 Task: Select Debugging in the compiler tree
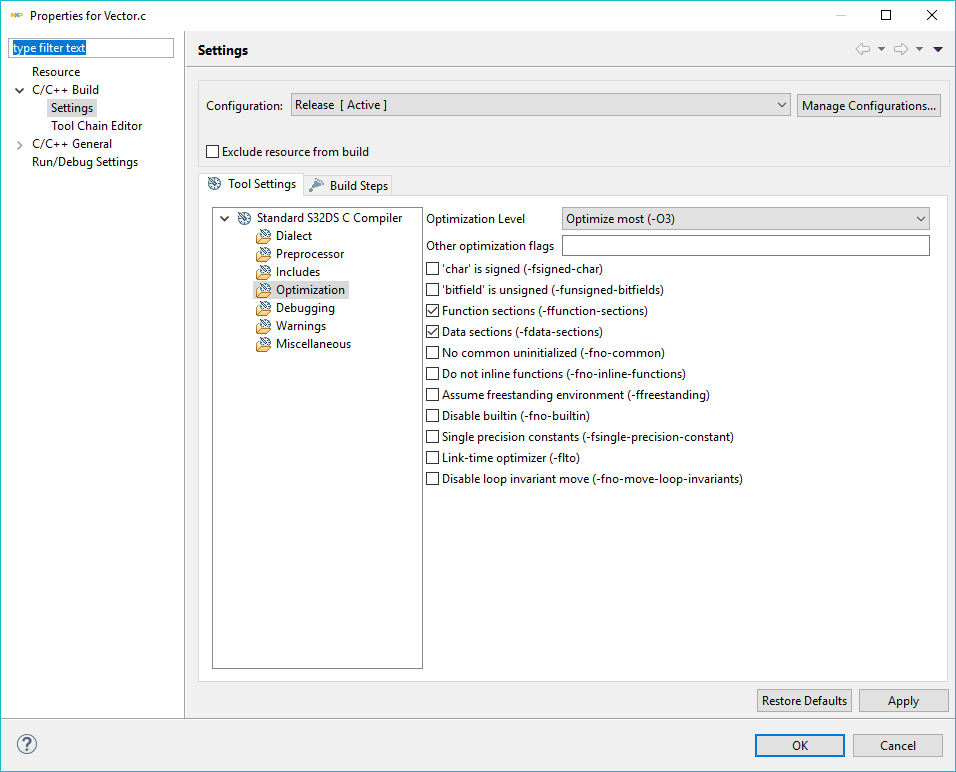305,308
